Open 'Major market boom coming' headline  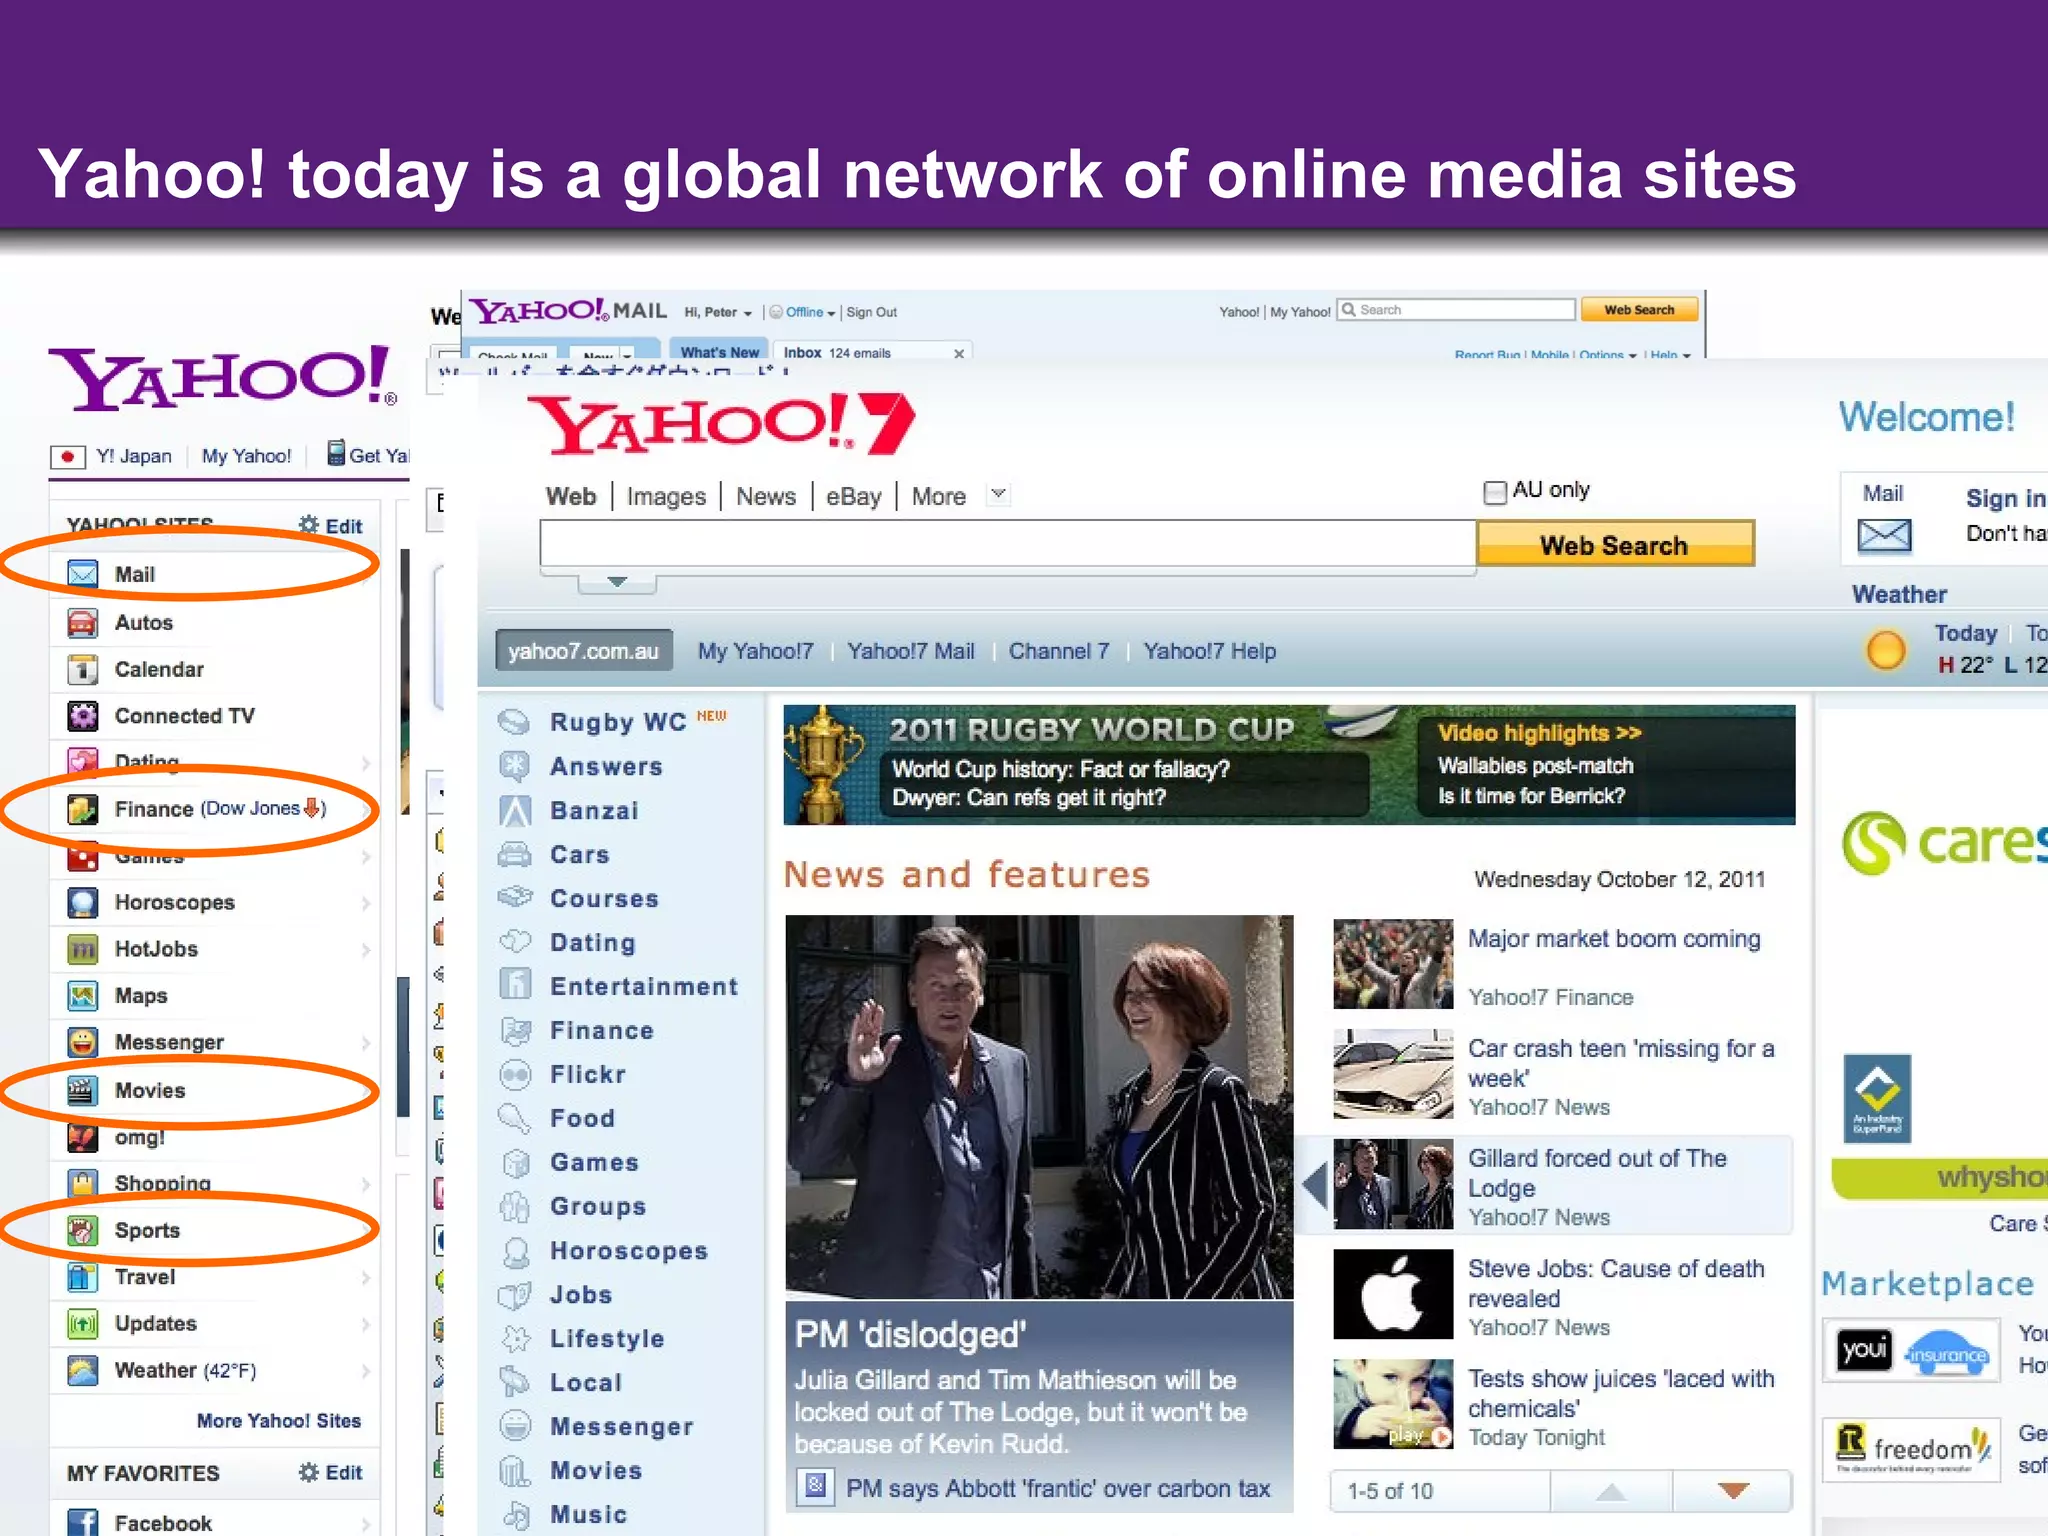pos(1614,939)
